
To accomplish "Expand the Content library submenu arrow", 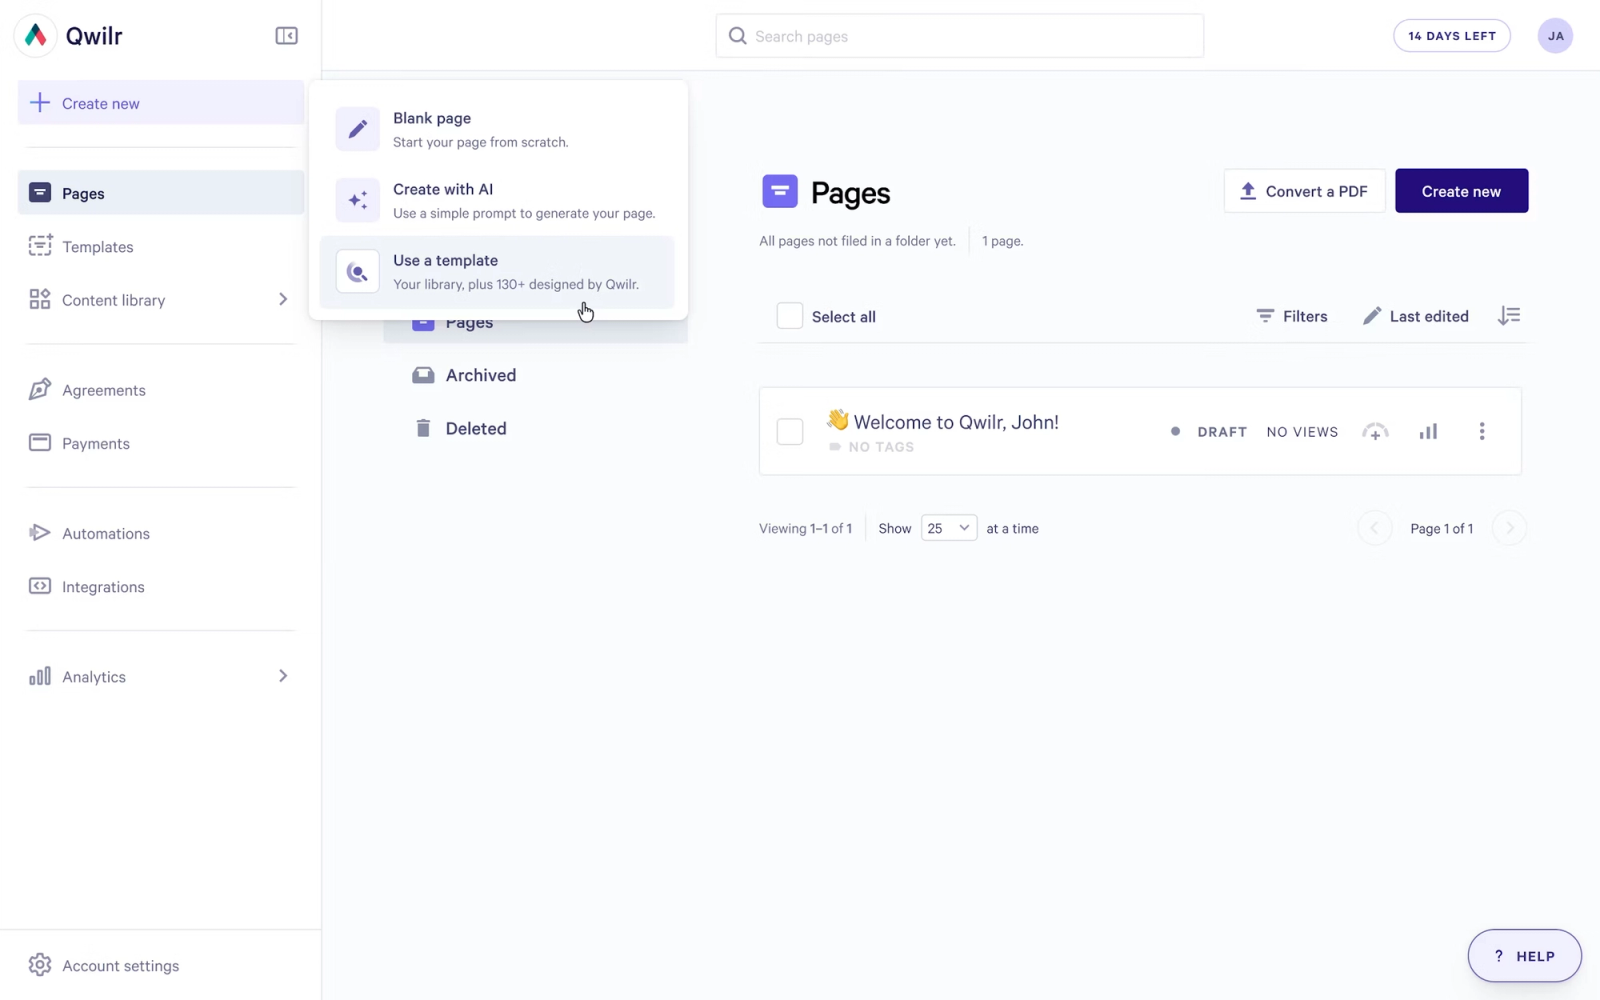I will click(x=283, y=300).
